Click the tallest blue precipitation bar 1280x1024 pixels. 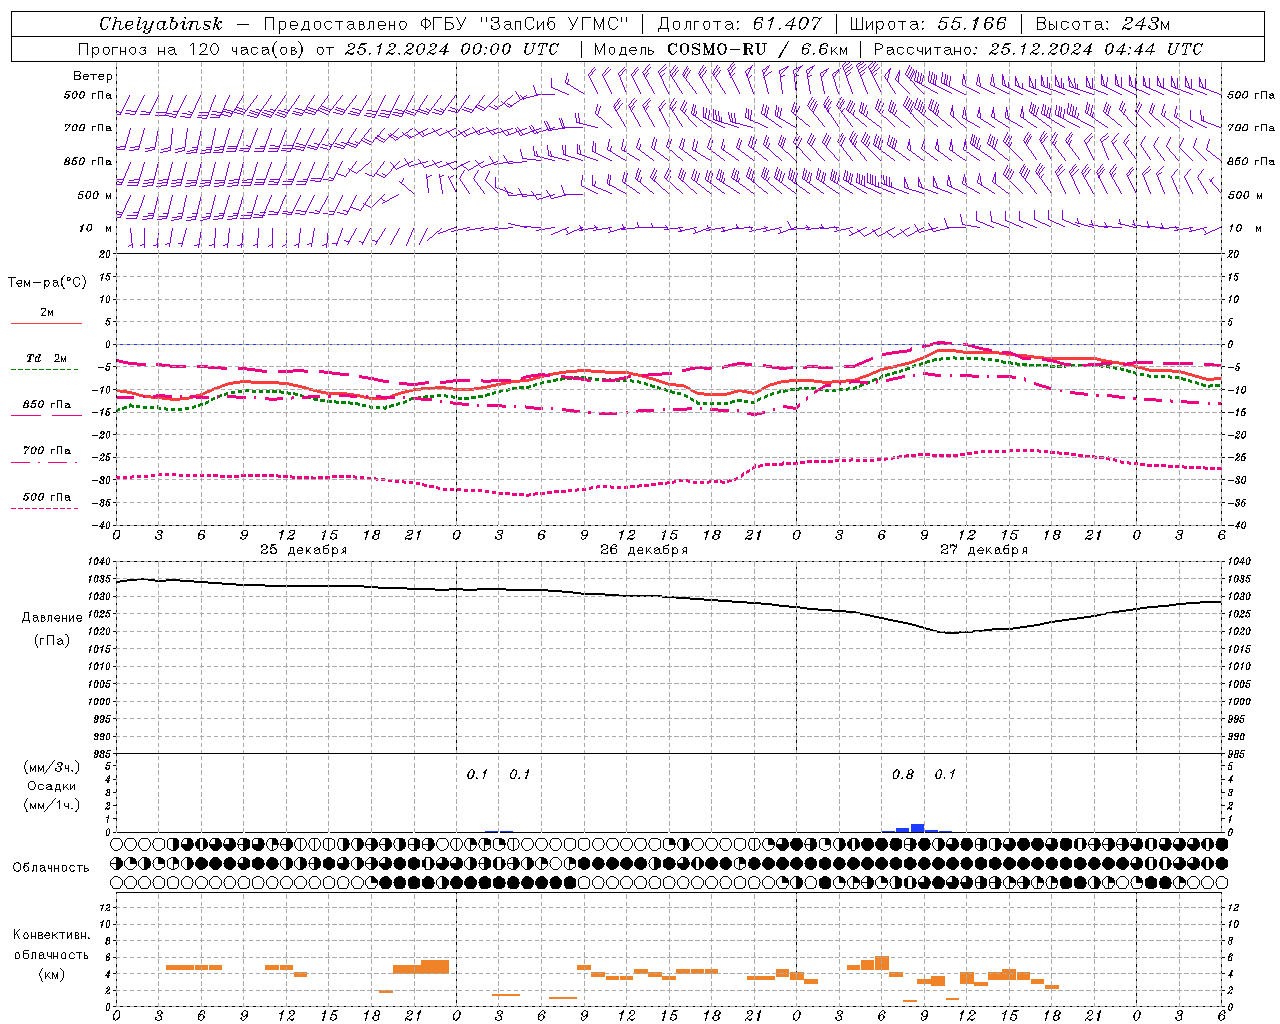pyautogui.click(x=917, y=828)
